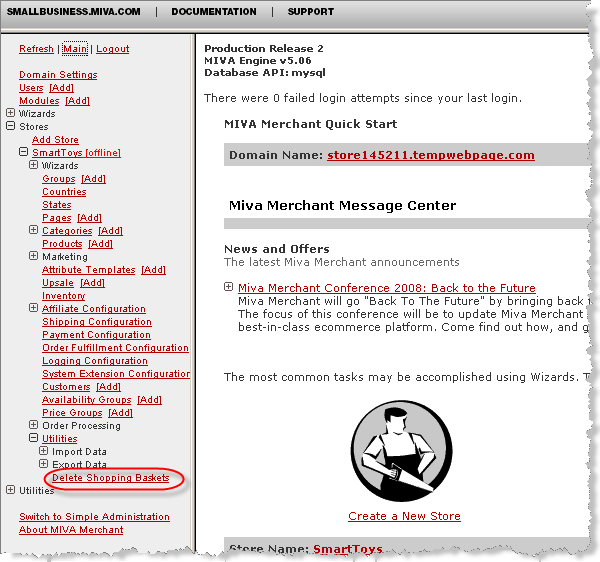Image resolution: width=600 pixels, height=562 pixels.
Task: Collapse the Stores tree node
Action: point(11,126)
